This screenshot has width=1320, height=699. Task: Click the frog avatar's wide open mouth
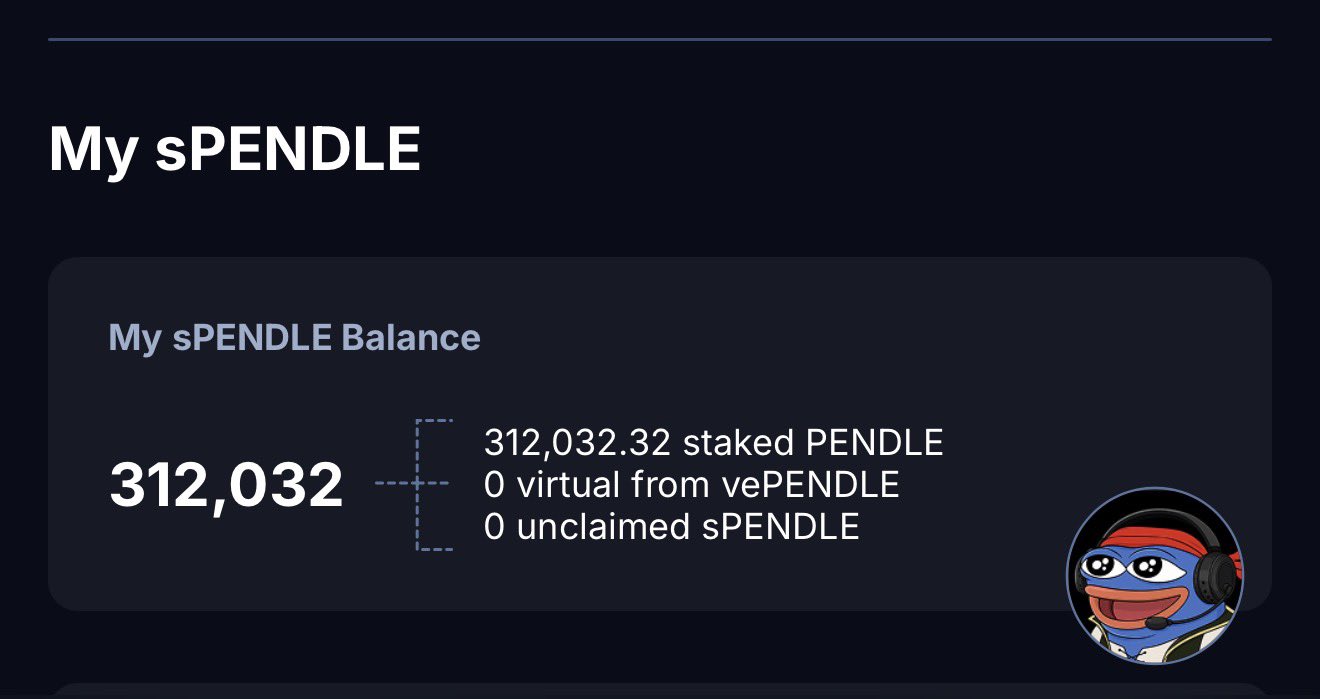pos(1123,604)
